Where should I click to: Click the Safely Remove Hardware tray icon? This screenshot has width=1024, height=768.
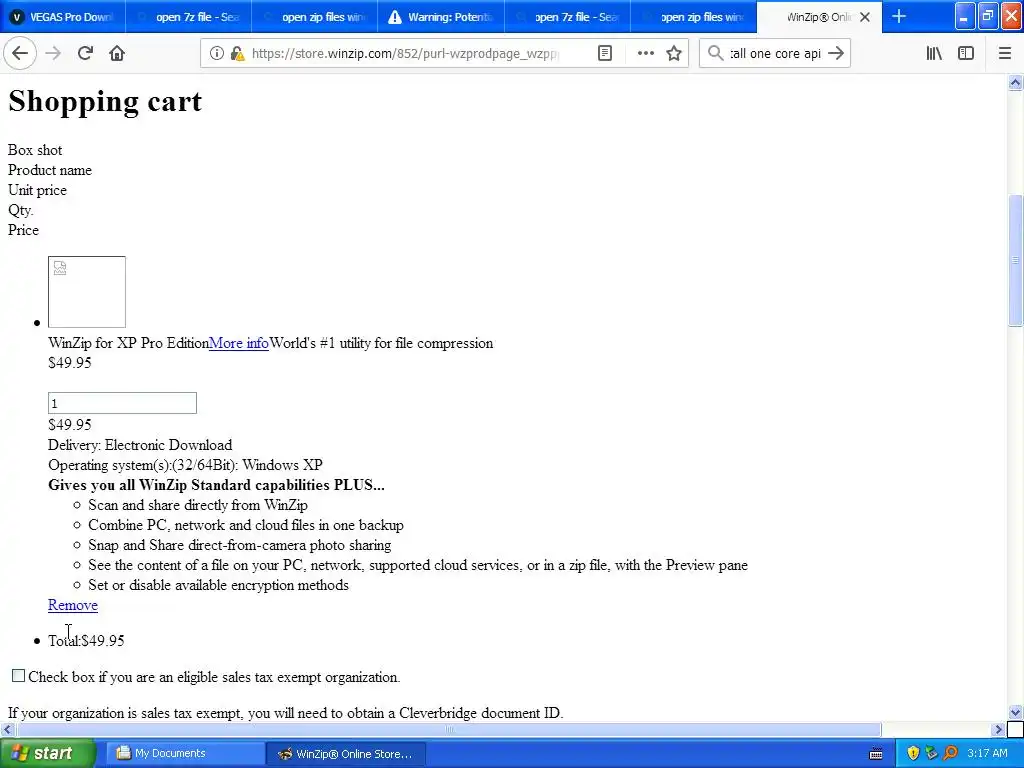[x=931, y=753]
